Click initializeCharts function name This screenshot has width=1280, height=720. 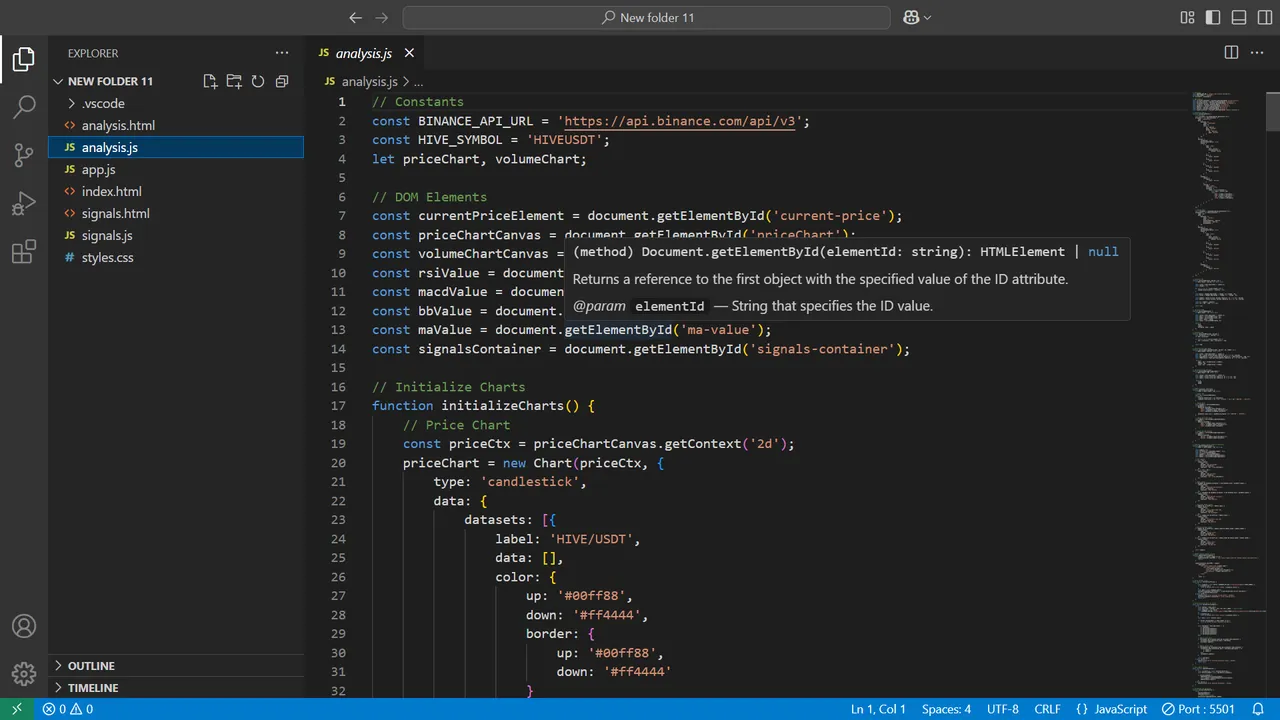tap(503, 406)
